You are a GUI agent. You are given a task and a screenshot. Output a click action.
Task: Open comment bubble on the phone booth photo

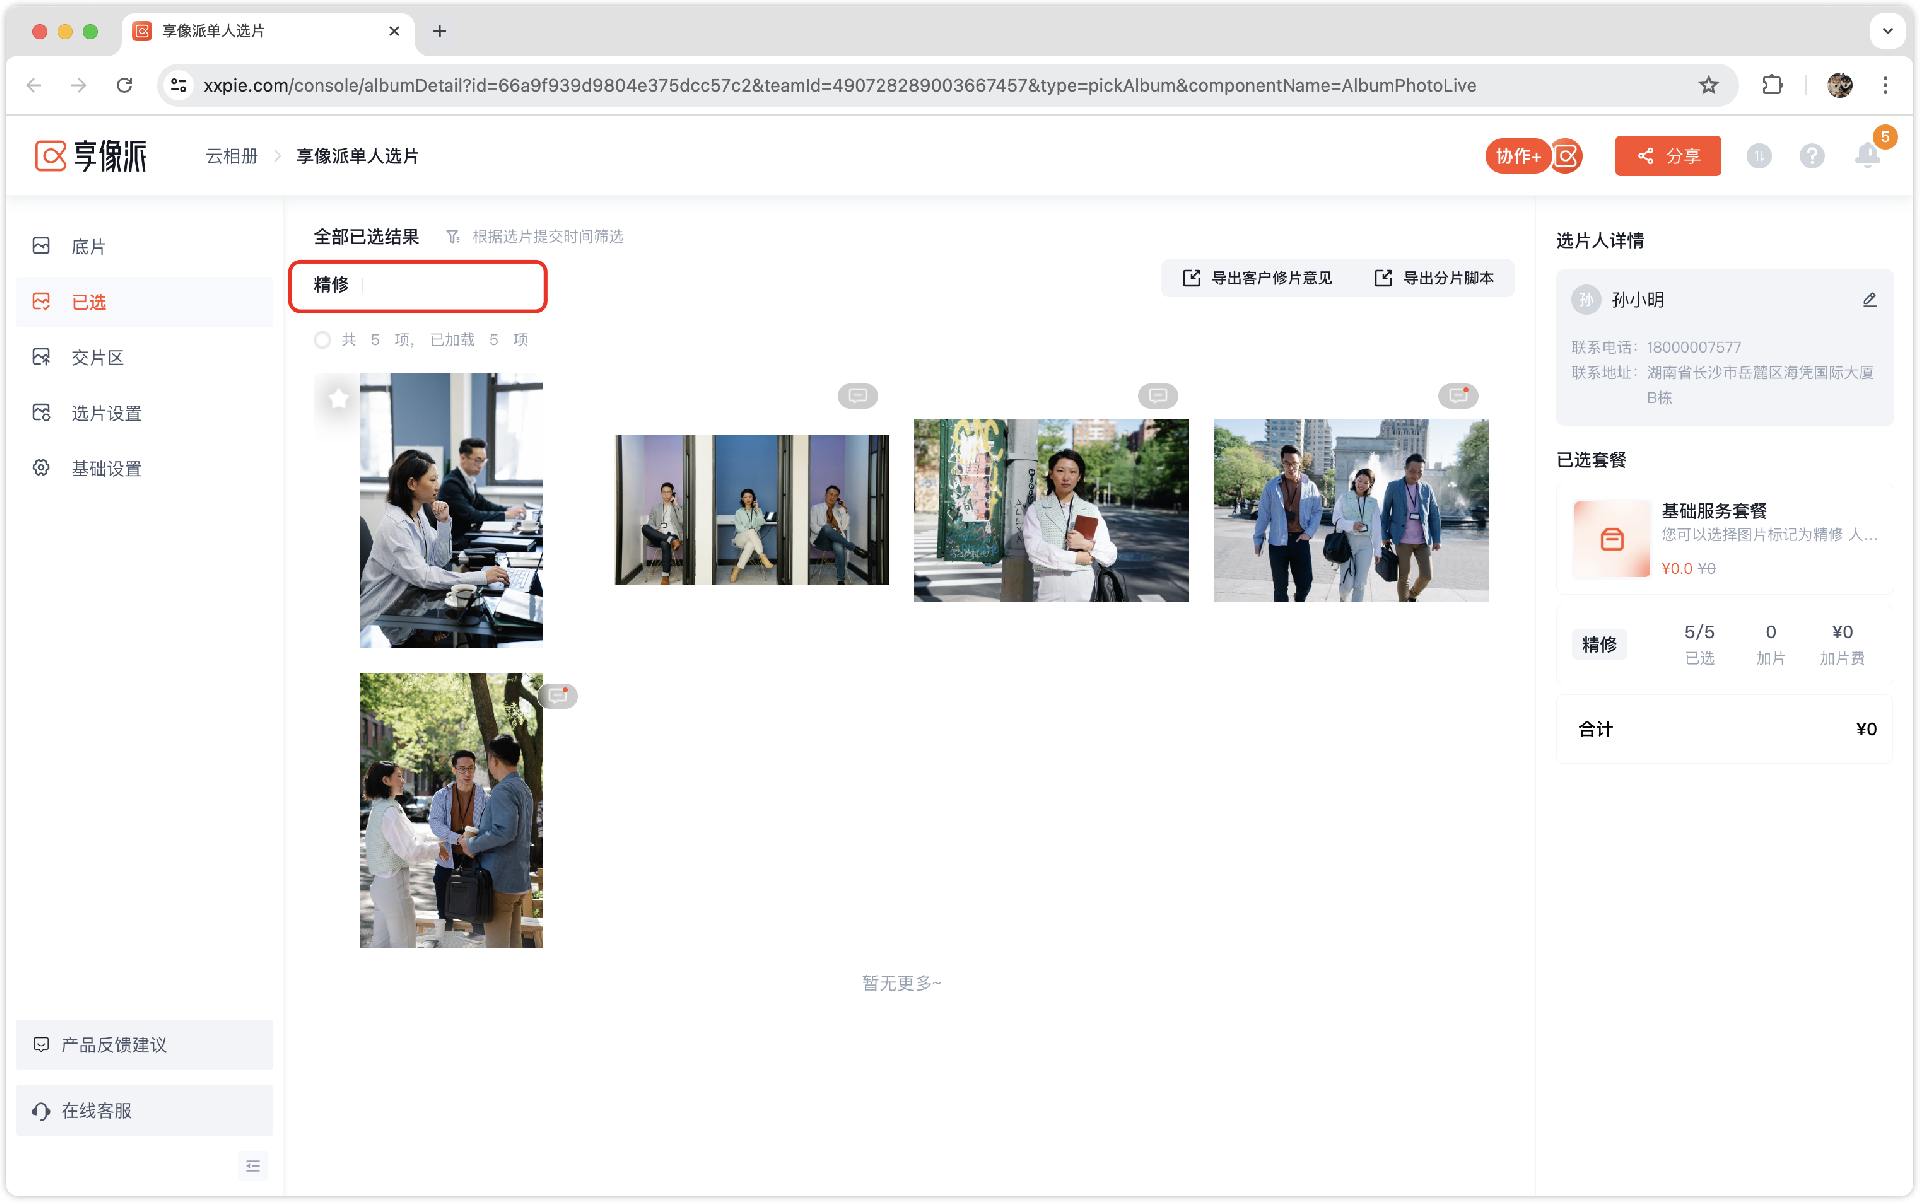pos(857,396)
